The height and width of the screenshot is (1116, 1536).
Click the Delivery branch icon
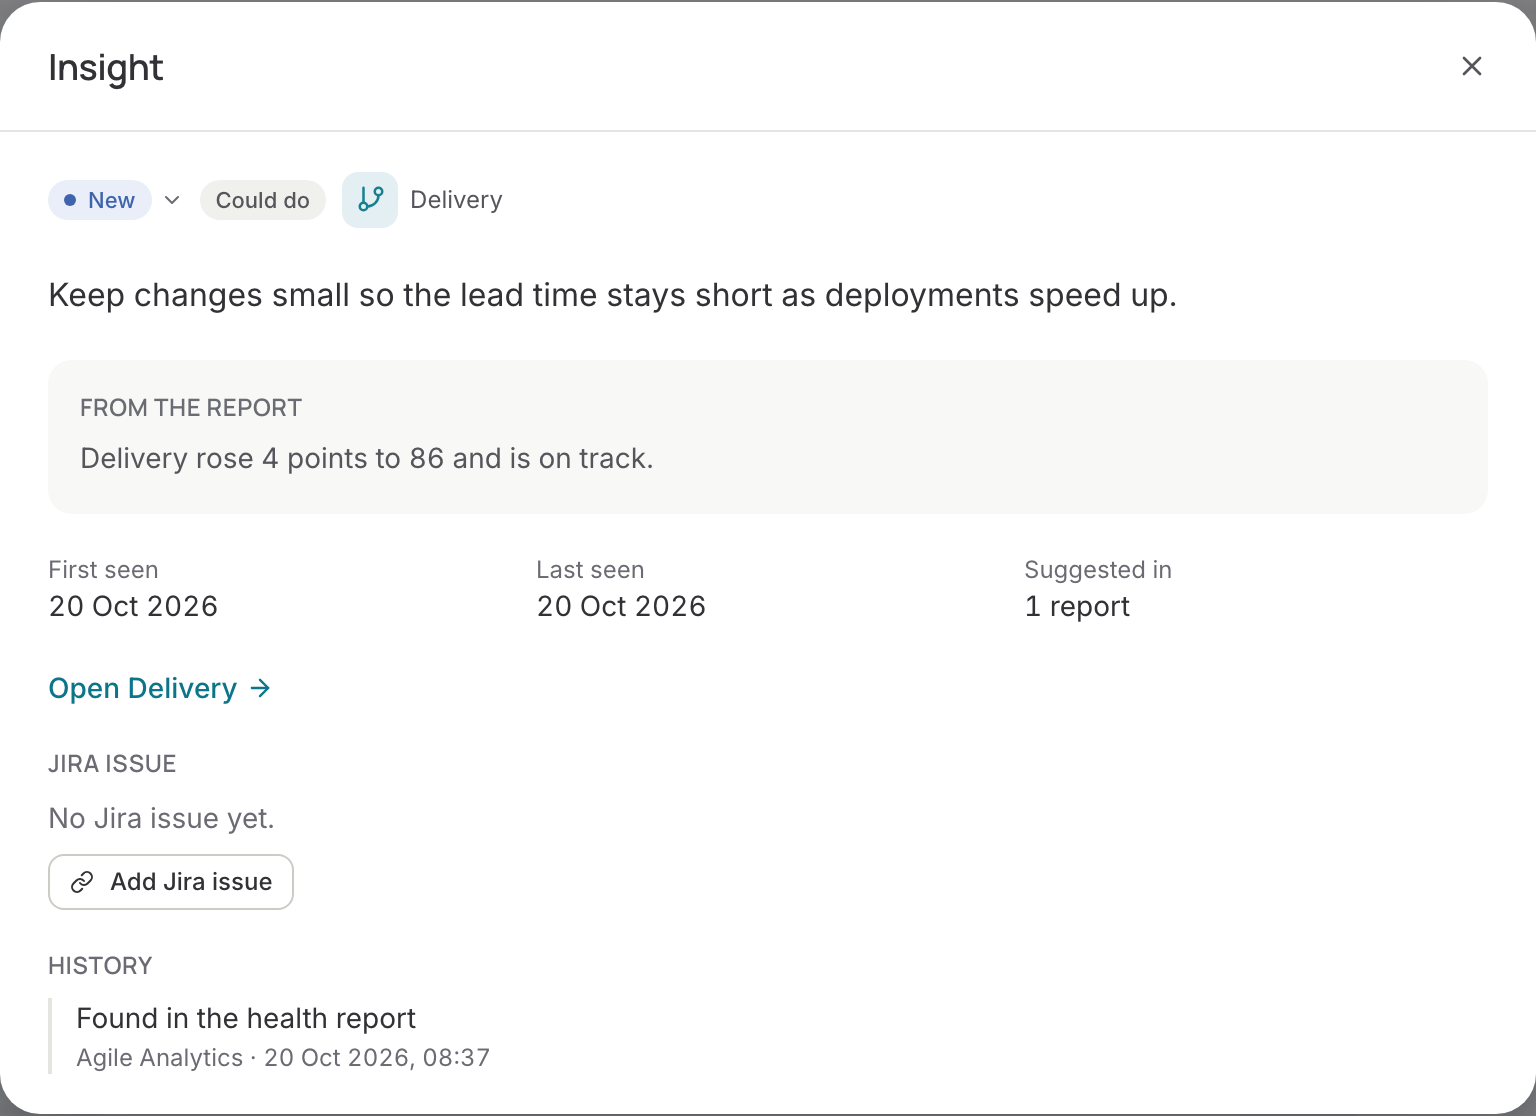tap(370, 200)
